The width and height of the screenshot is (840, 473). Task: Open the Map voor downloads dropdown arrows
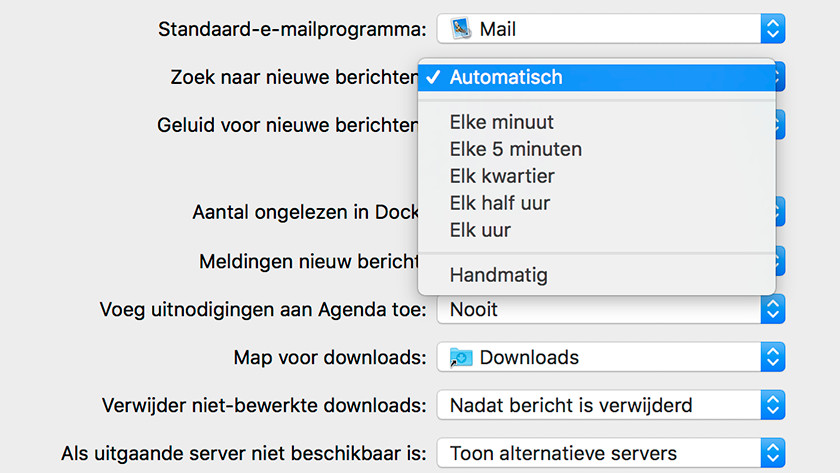[x=772, y=357]
